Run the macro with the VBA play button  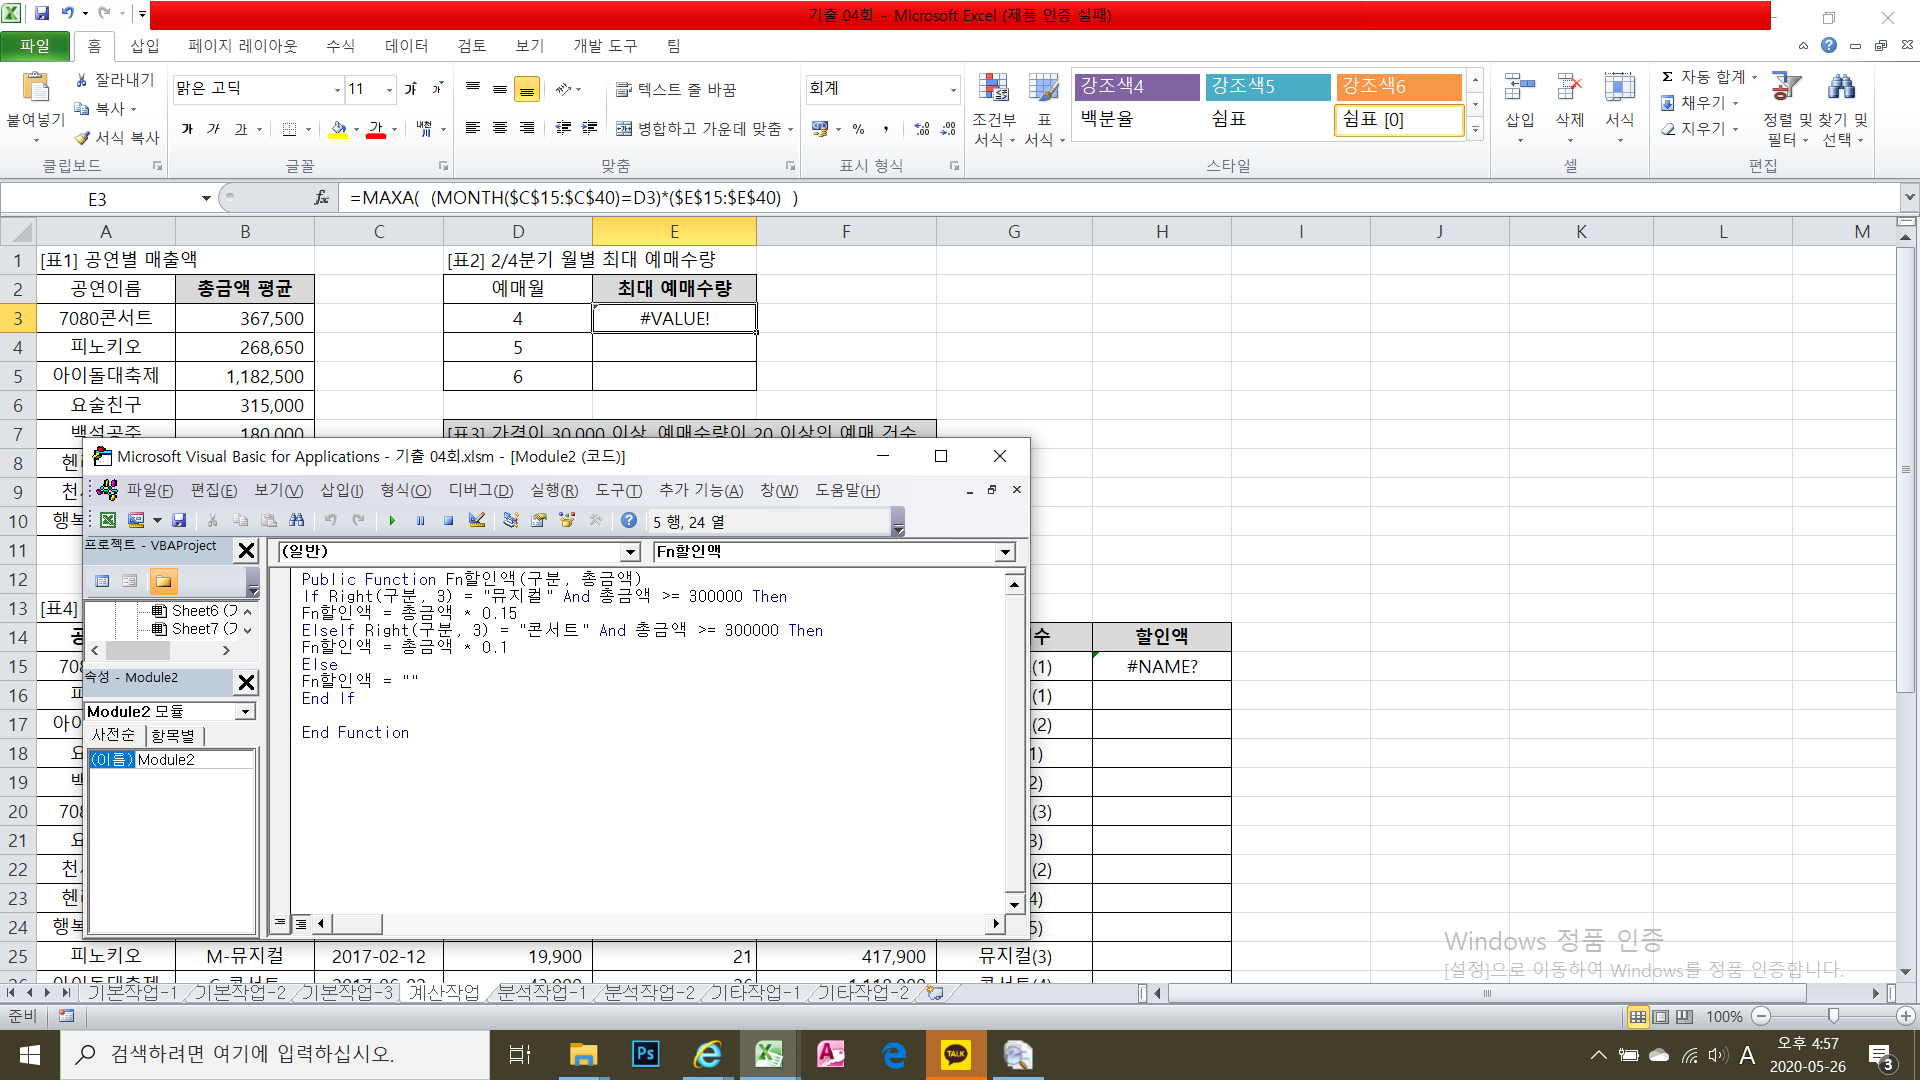tap(392, 520)
